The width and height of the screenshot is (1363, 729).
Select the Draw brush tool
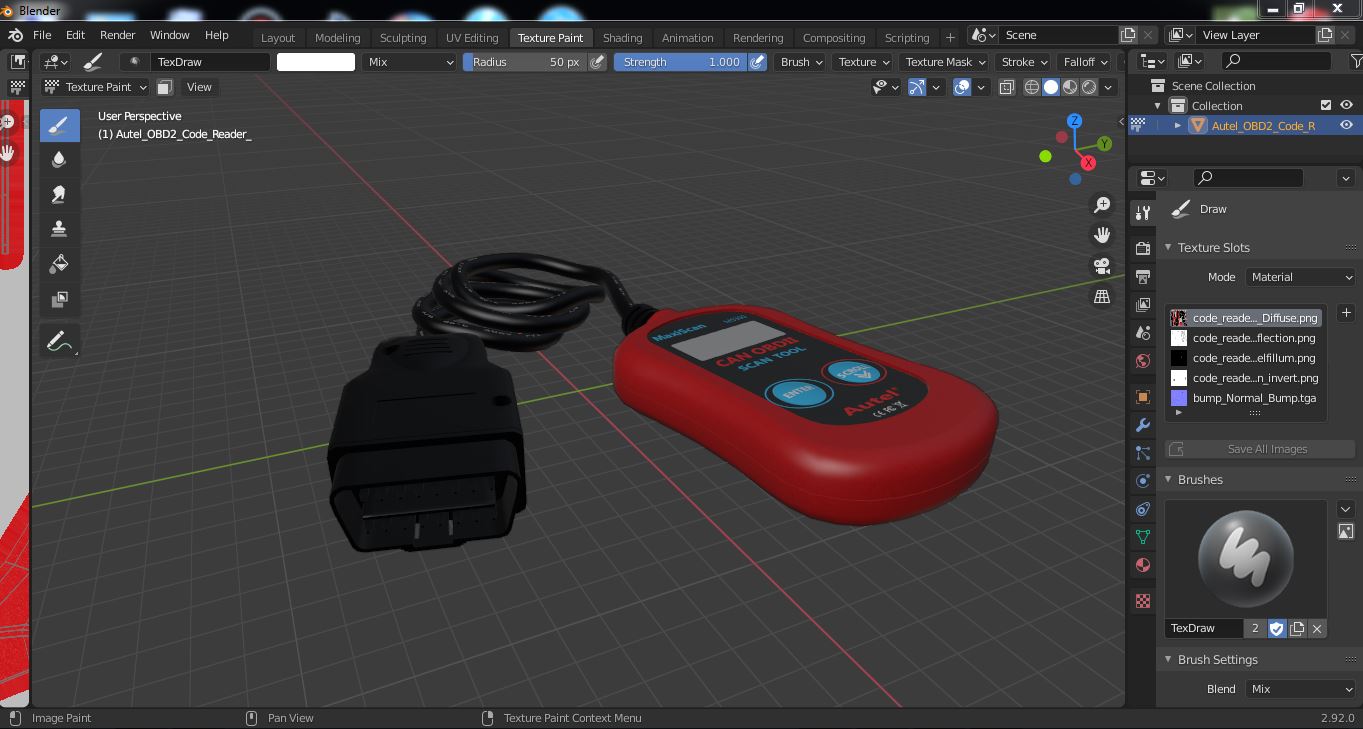[x=59, y=125]
